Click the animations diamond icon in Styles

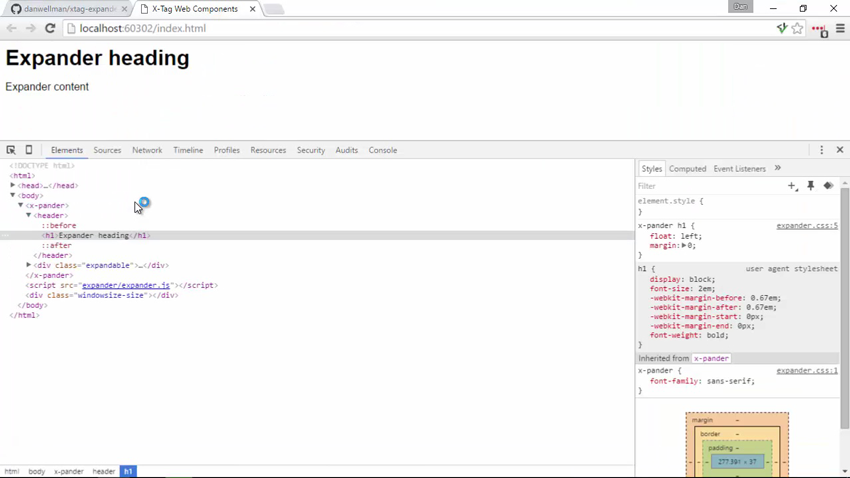pyautogui.click(x=828, y=186)
